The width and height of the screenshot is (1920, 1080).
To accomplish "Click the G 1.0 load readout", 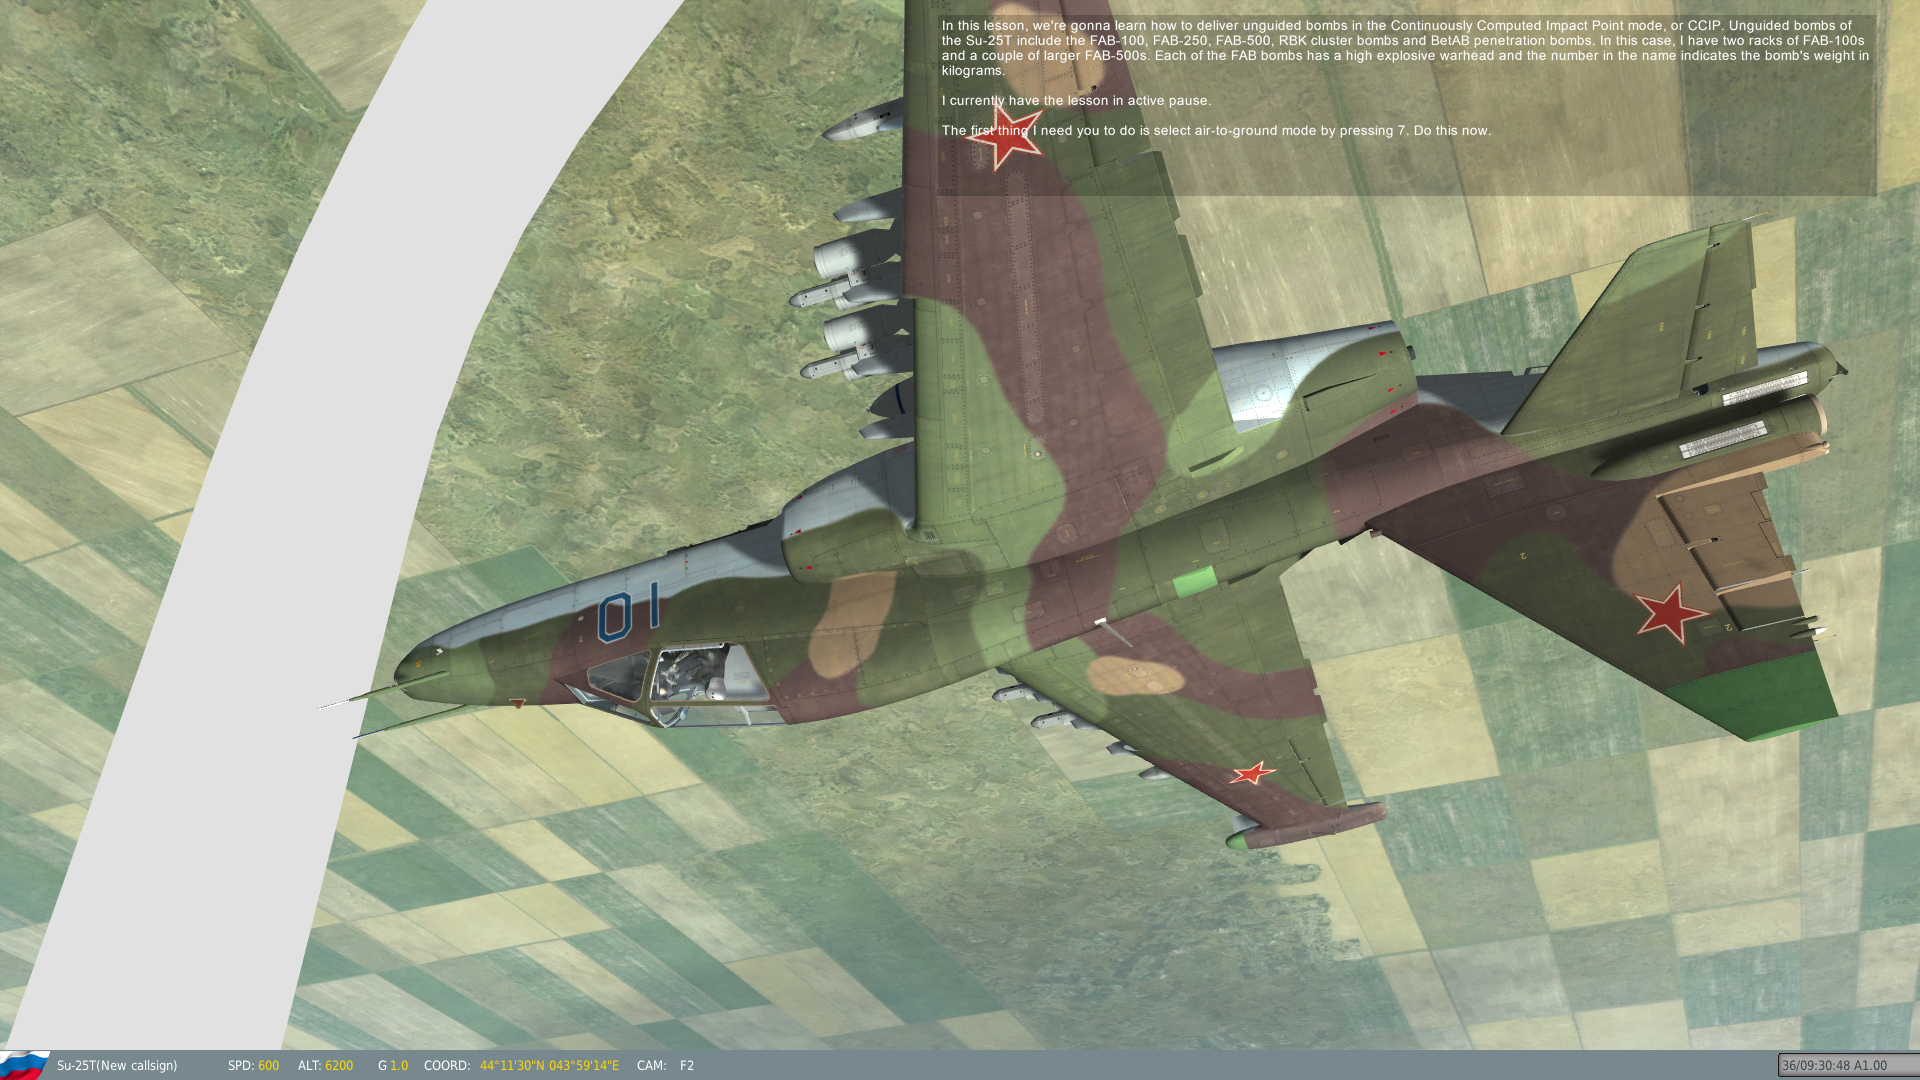I will click(393, 1066).
